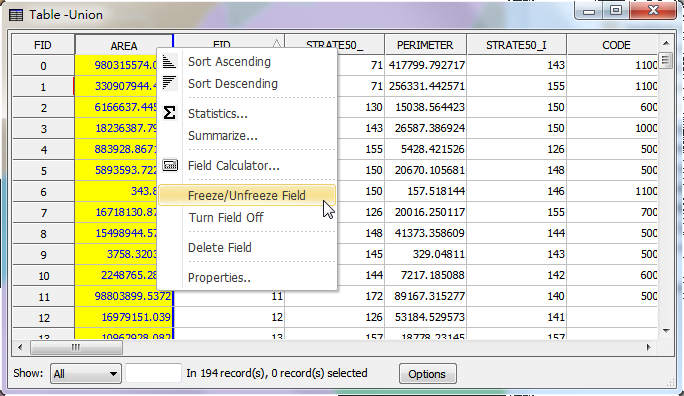Image resolution: width=684 pixels, height=396 pixels.
Task: Click STRATE50_I cell 148
Action: pyautogui.click(x=517, y=170)
